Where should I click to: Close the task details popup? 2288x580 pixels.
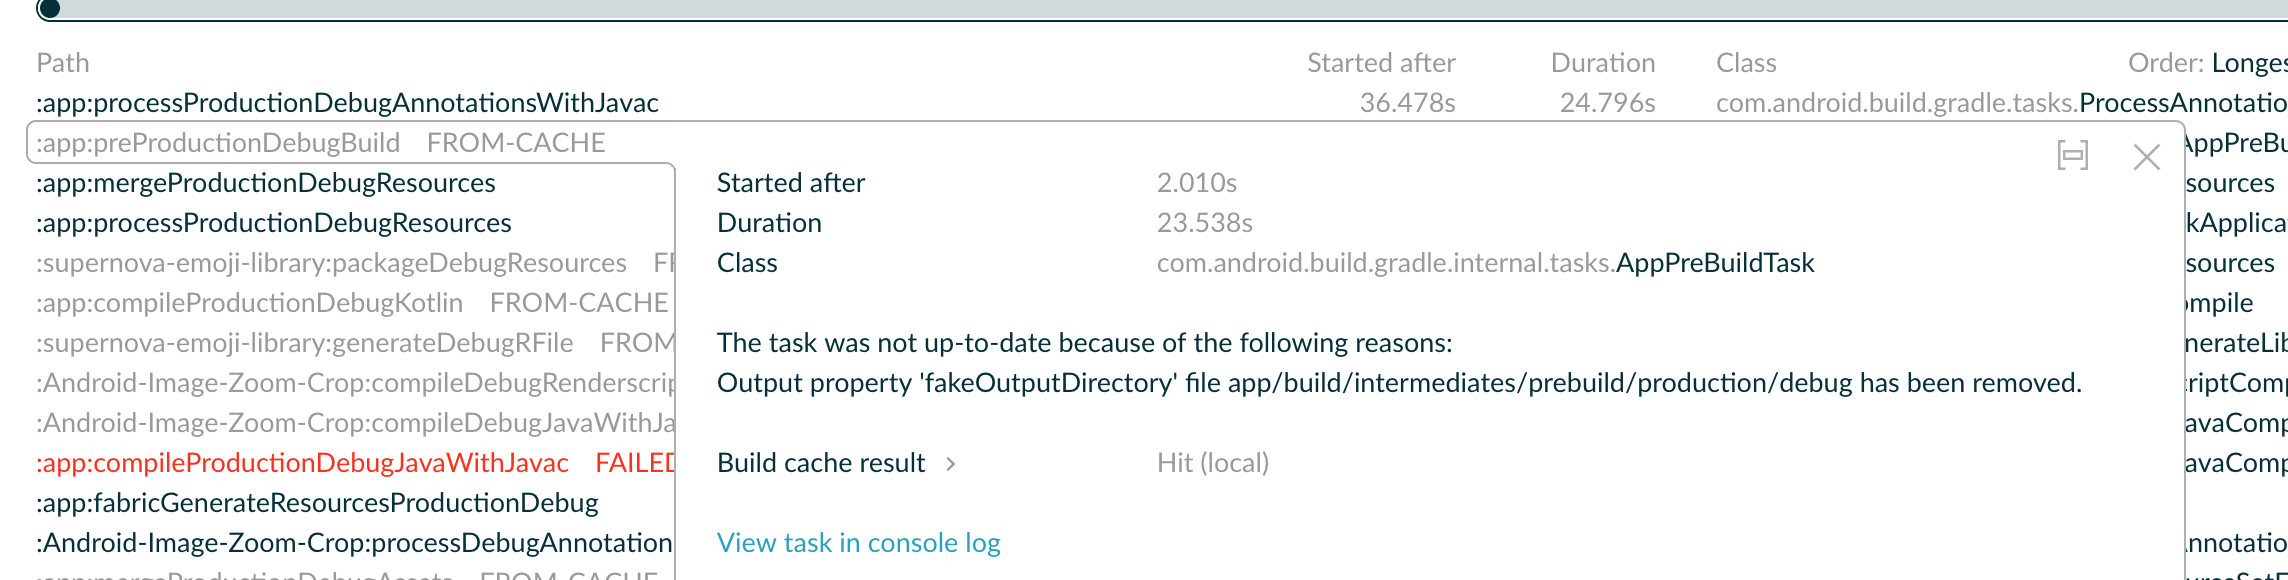(2146, 157)
